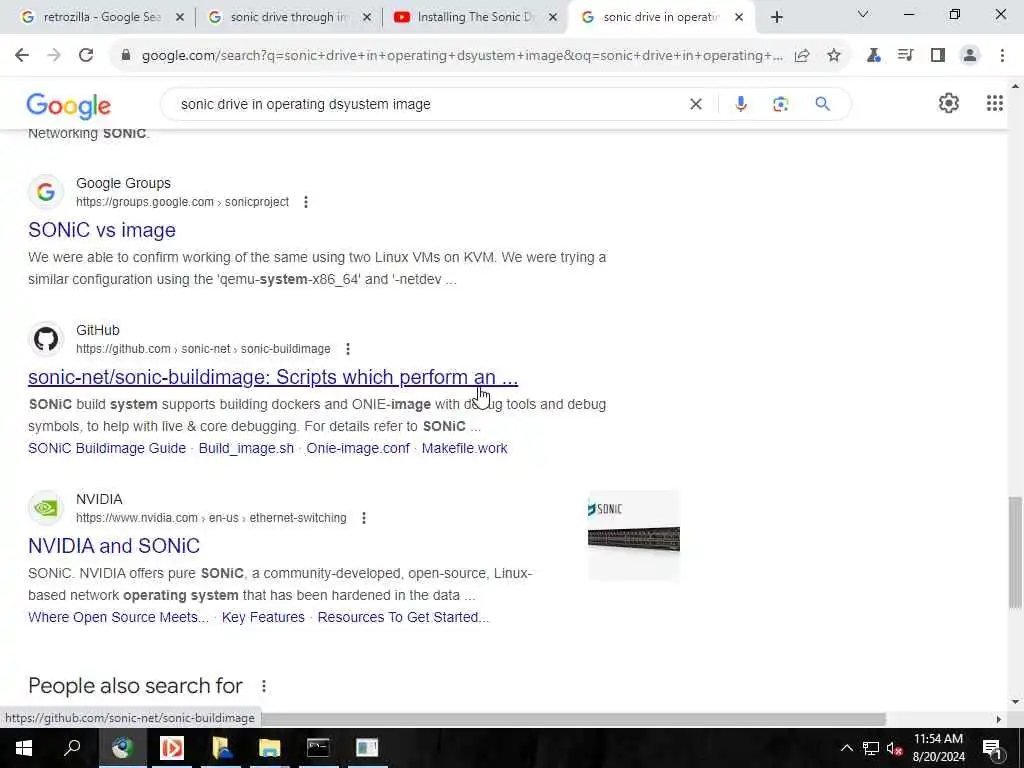Screen dimensions: 1024x768
Task: Share this page via address bar icon
Action: 802,56
